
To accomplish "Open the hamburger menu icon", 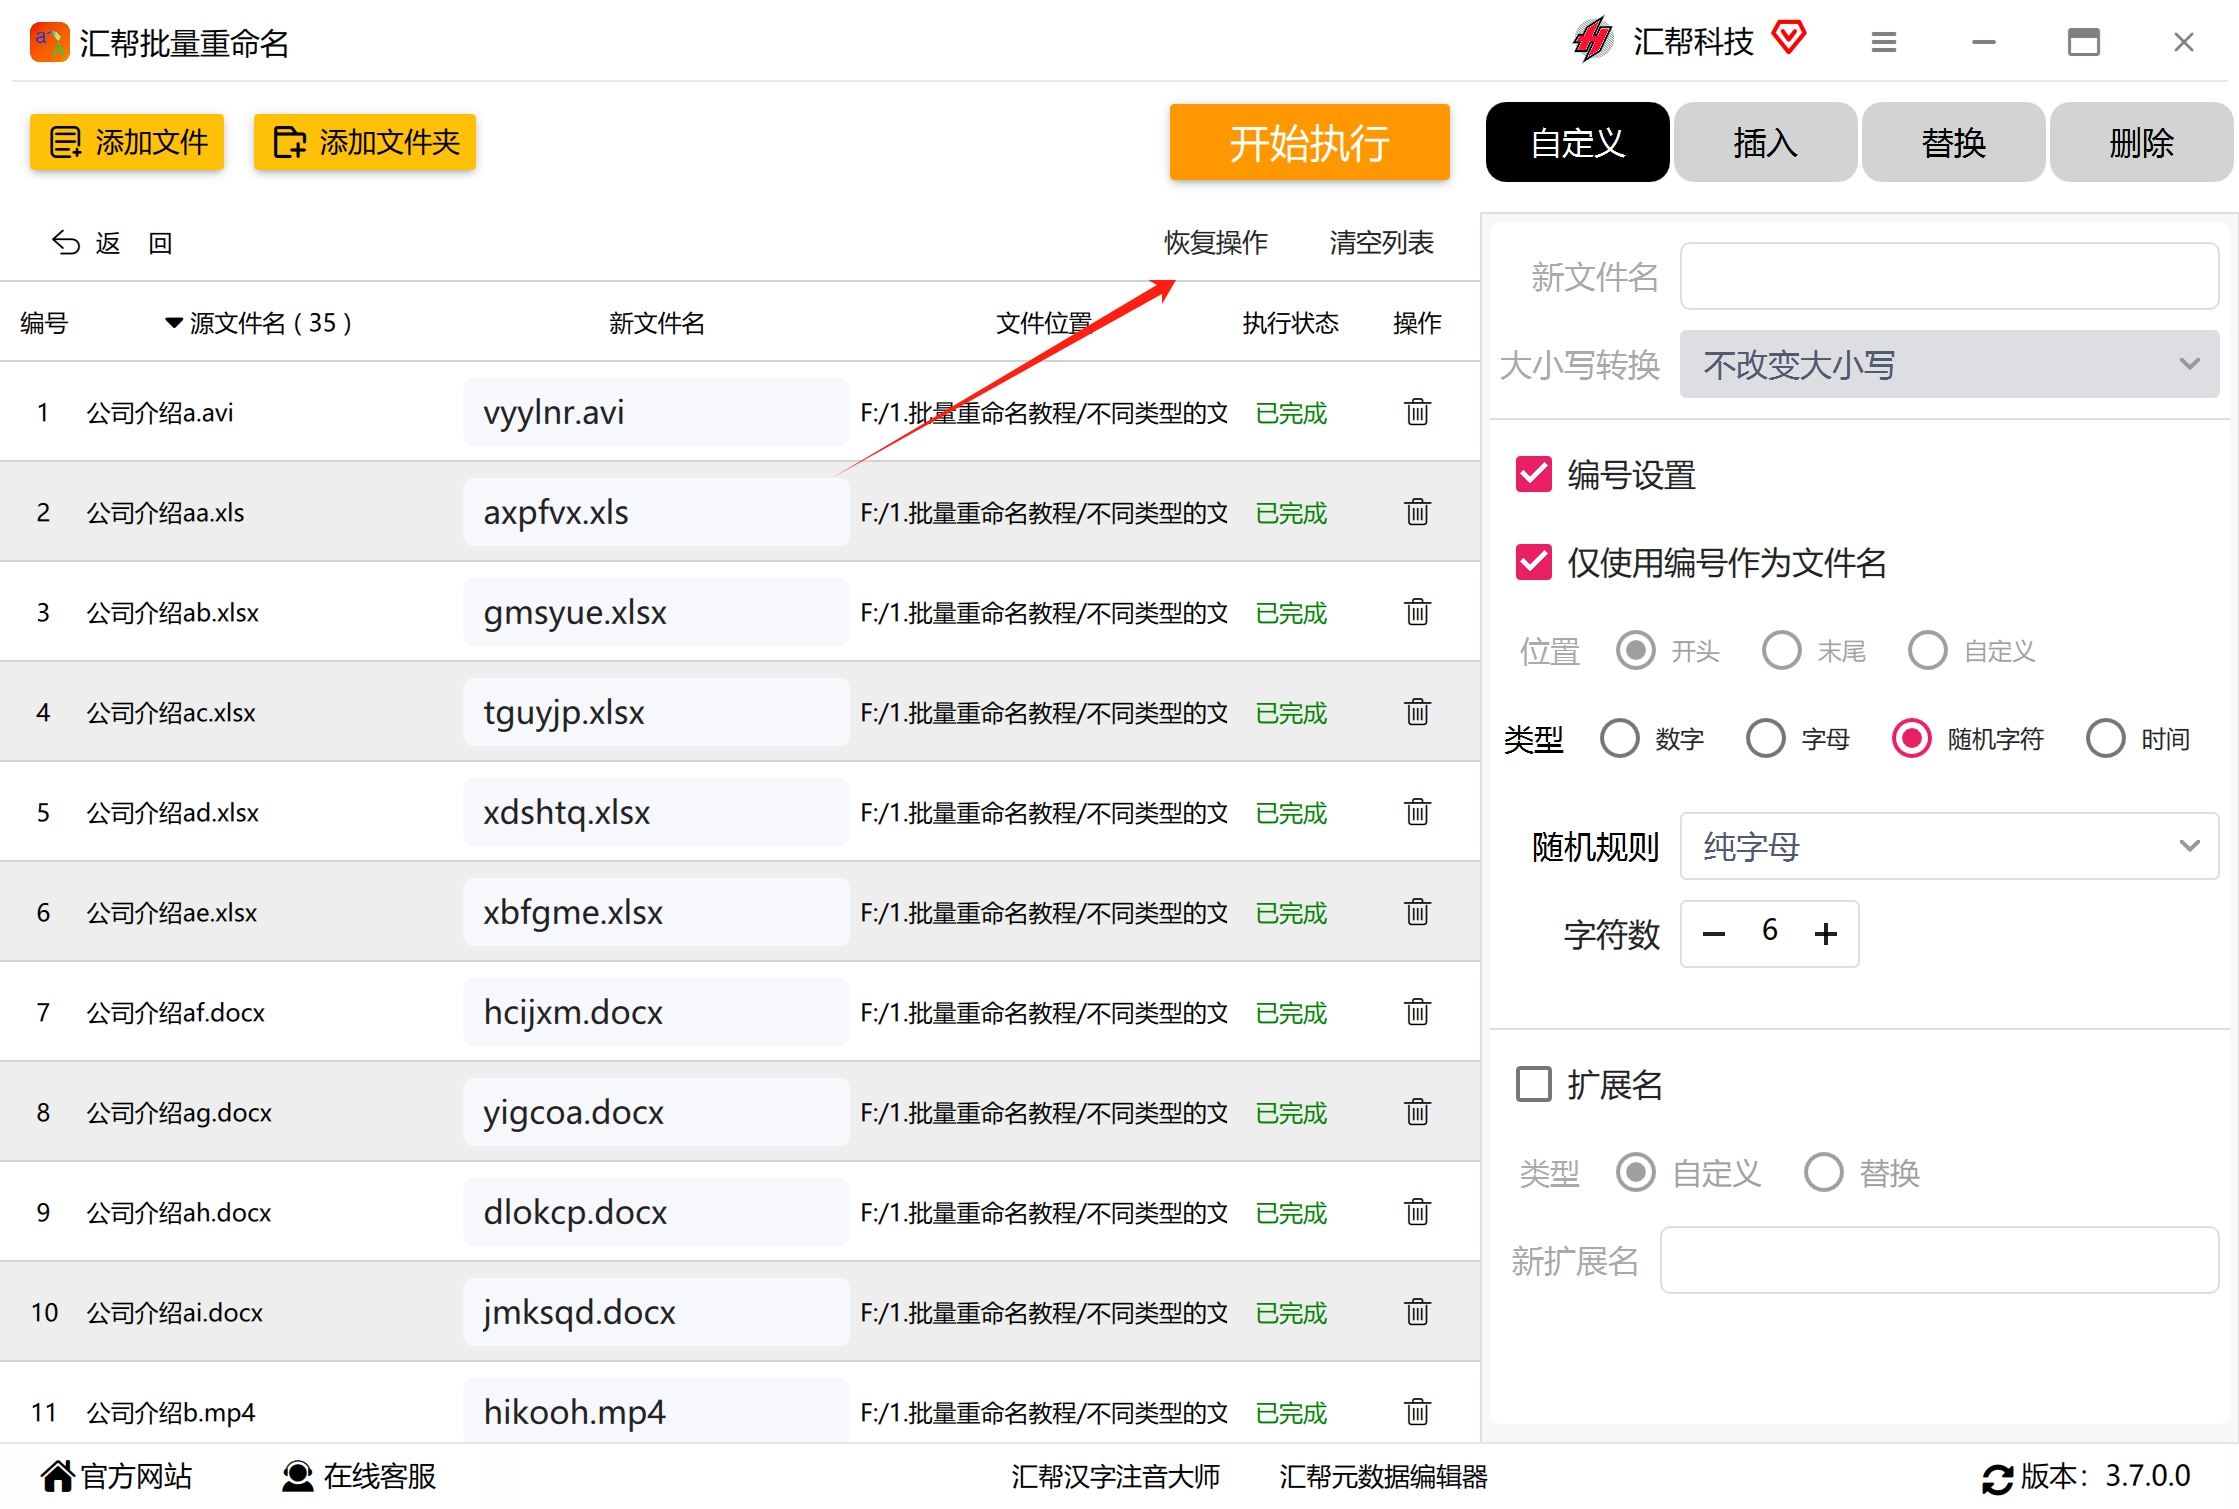I will tap(1884, 42).
